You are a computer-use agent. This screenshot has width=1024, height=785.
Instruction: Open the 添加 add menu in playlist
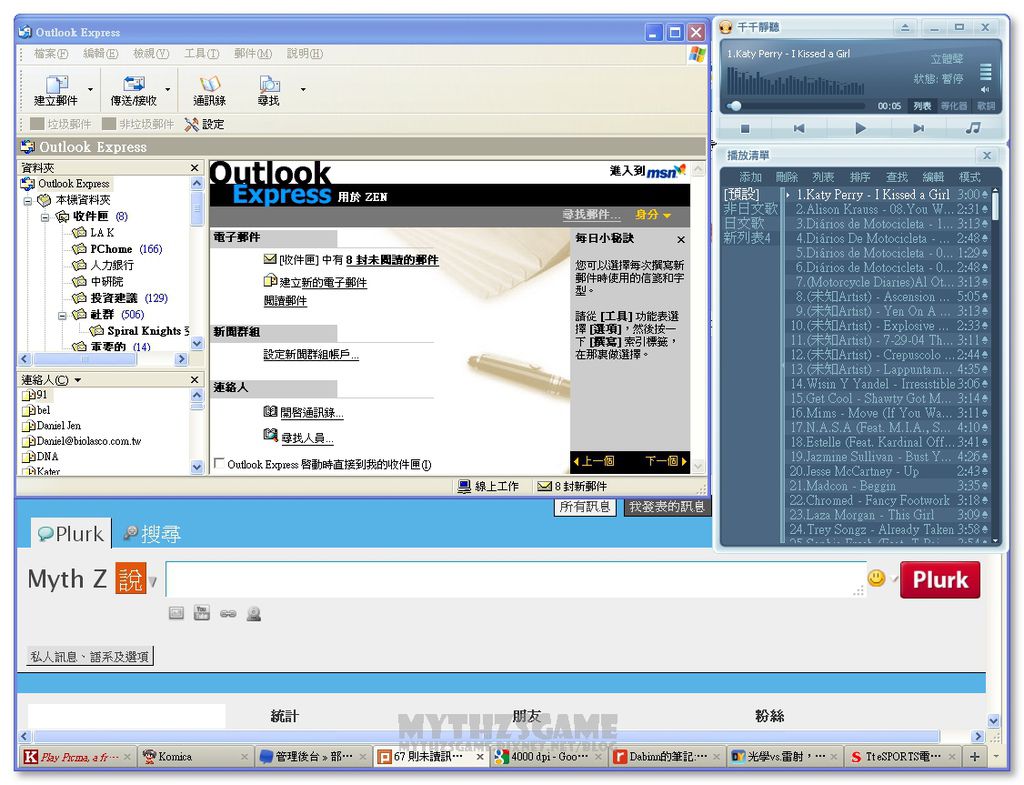[750, 177]
